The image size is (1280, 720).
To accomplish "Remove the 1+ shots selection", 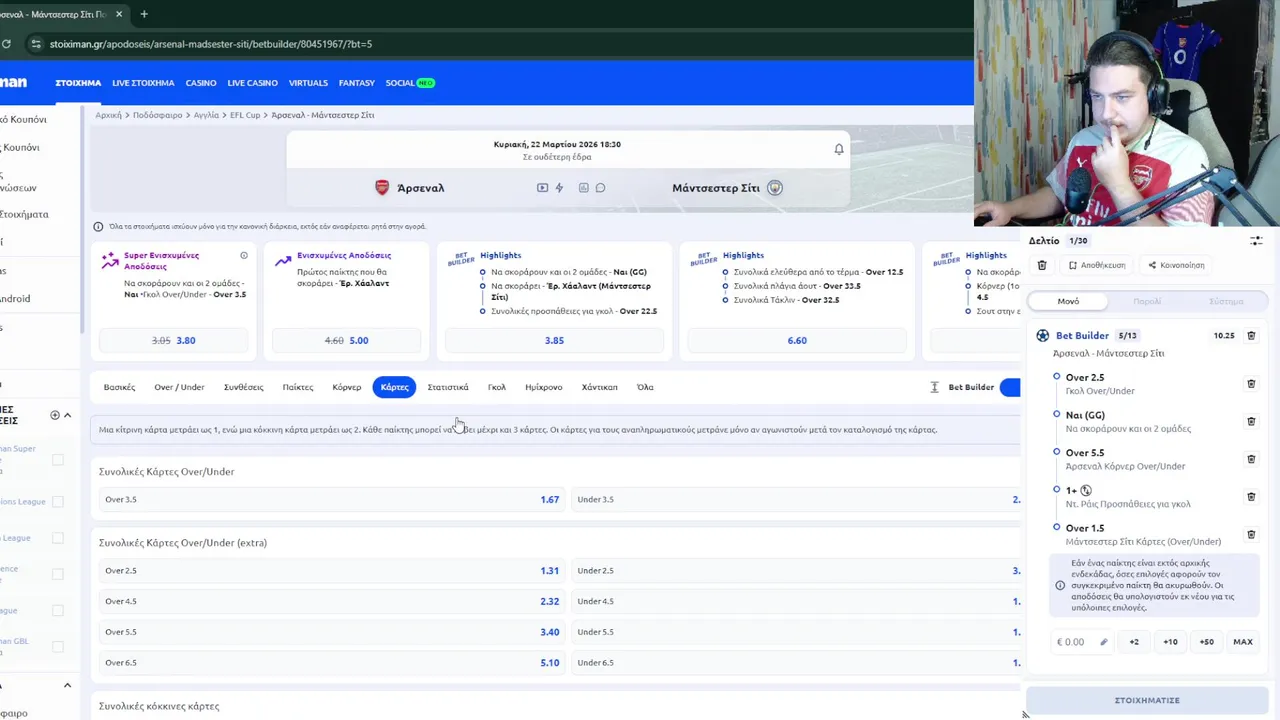I will click(1251, 497).
